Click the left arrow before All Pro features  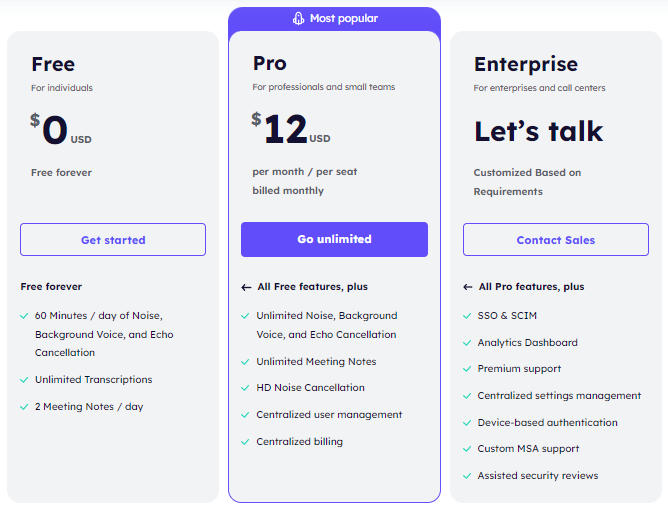[x=467, y=287]
